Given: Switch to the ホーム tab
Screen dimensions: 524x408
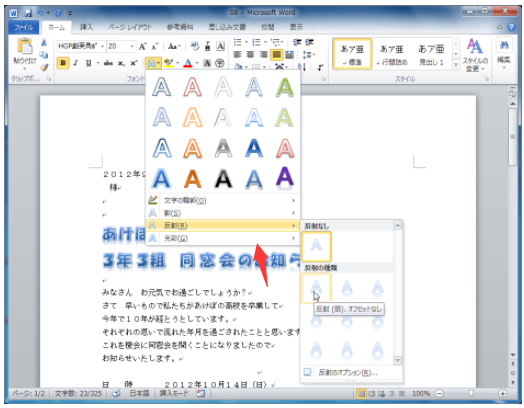Looking at the screenshot, I should pos(56,27).
